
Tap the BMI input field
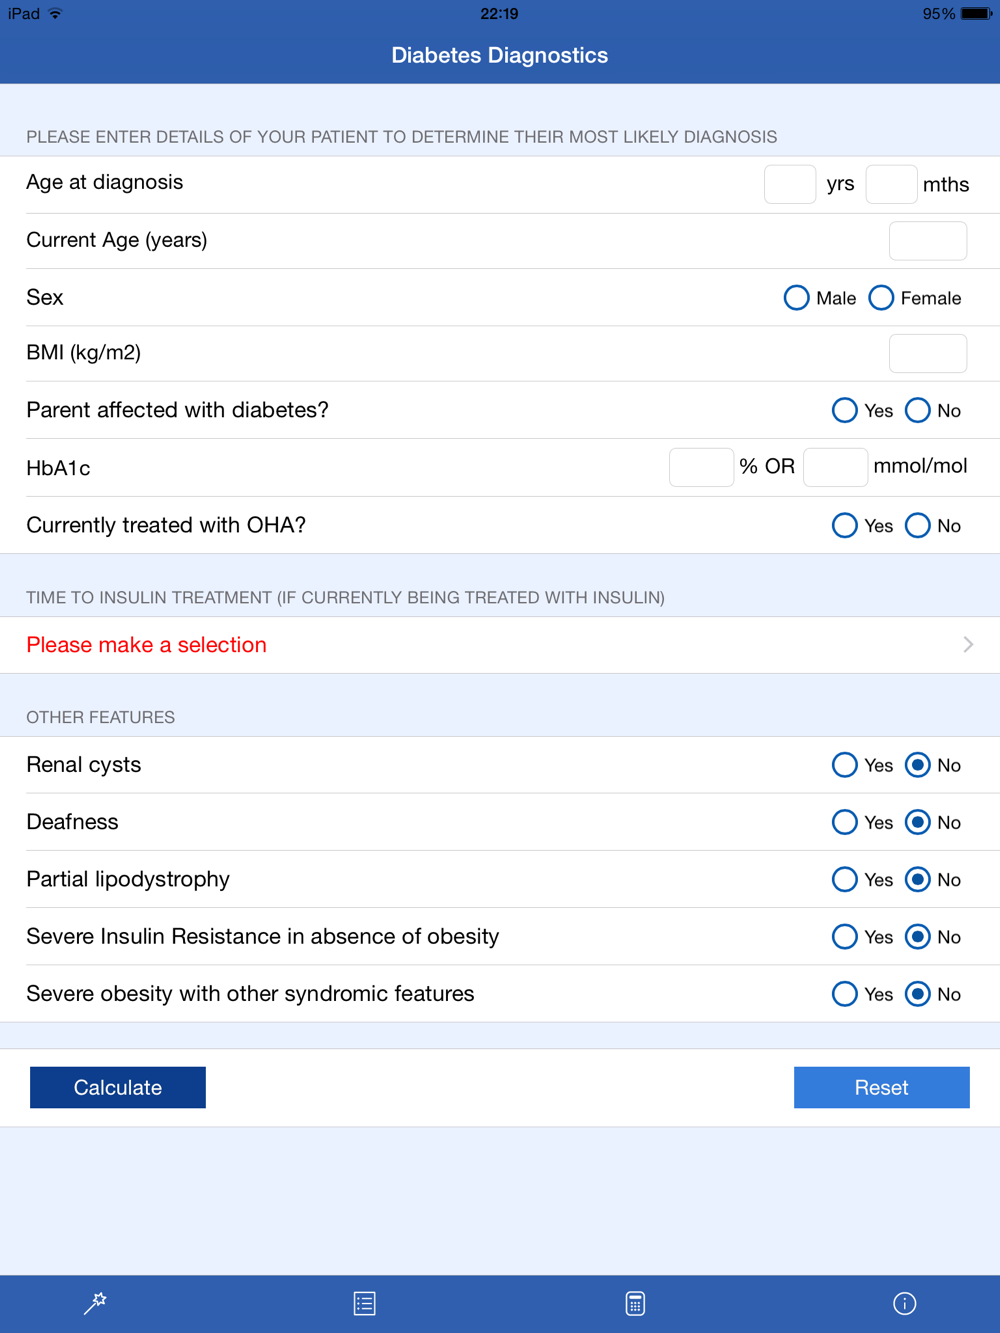tap(928, 353)
